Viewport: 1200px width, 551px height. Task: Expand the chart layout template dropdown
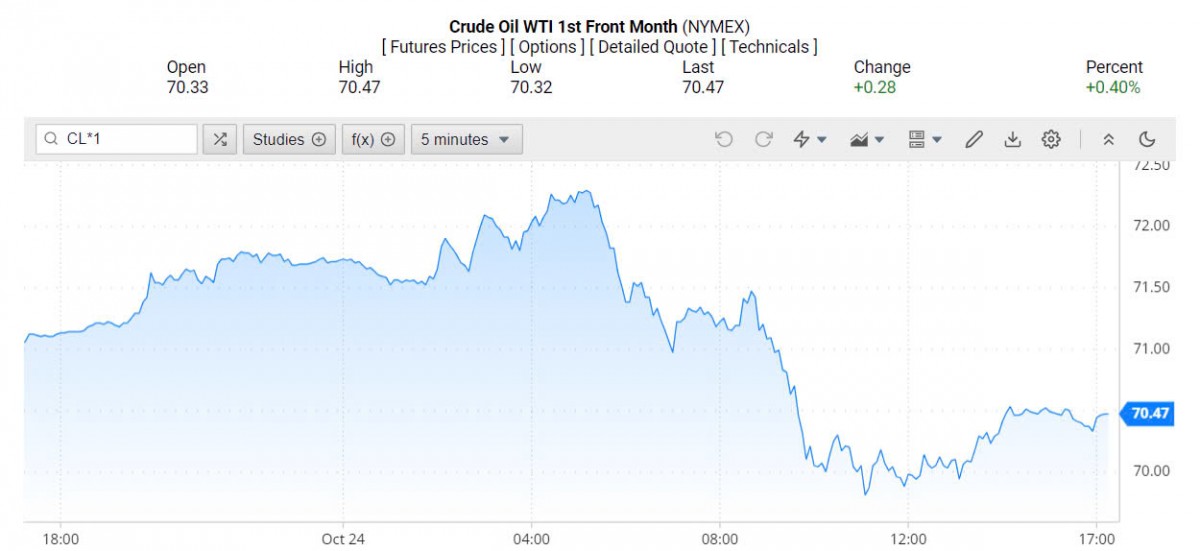(924, 140)
